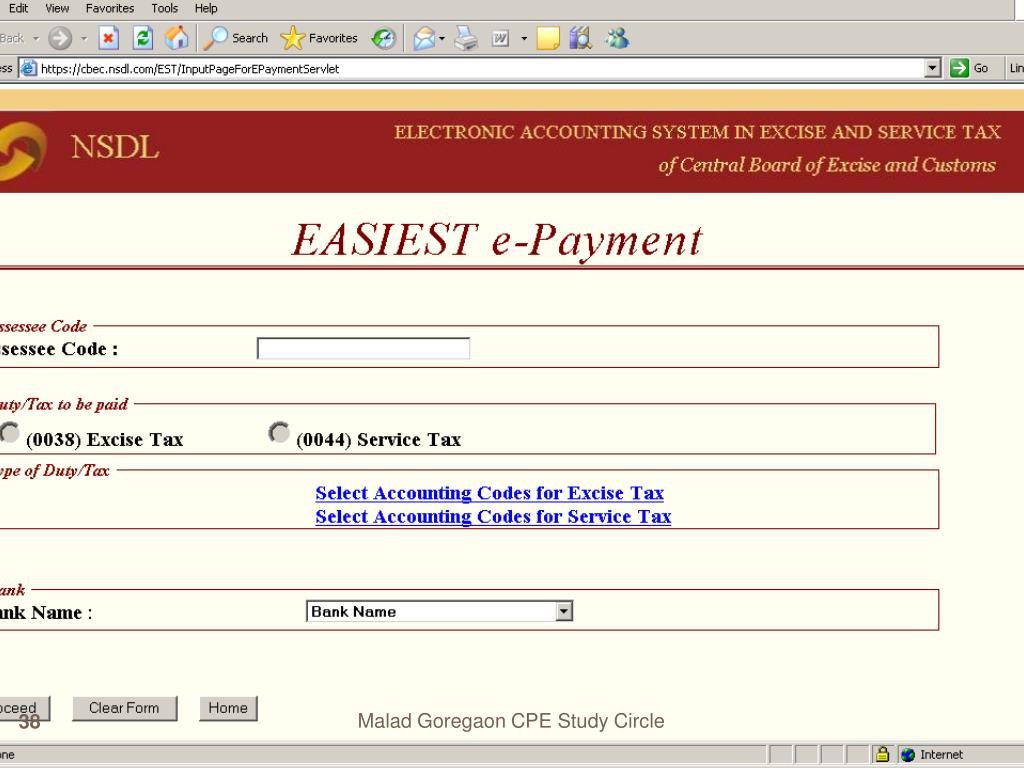Click the Print icon
1024x768 pixels.
coord(466,39)
